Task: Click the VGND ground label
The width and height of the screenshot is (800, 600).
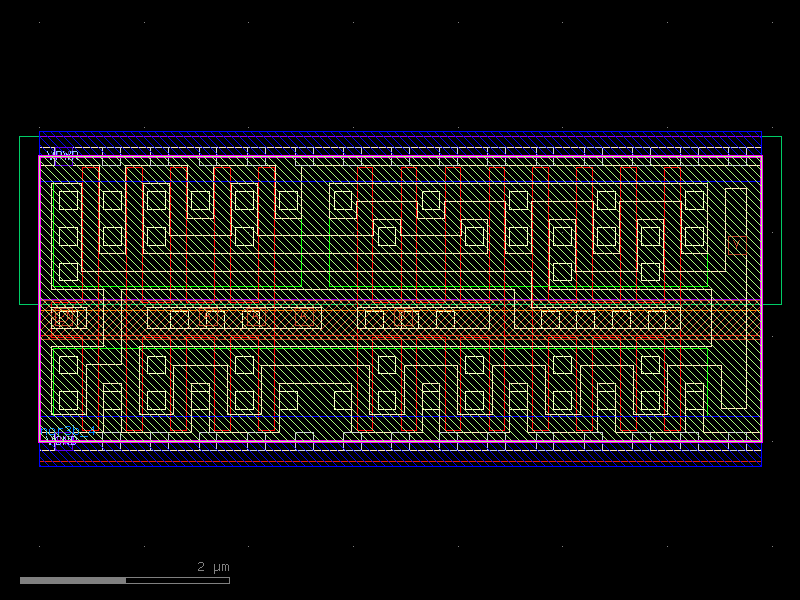Action: coord(60,441)
